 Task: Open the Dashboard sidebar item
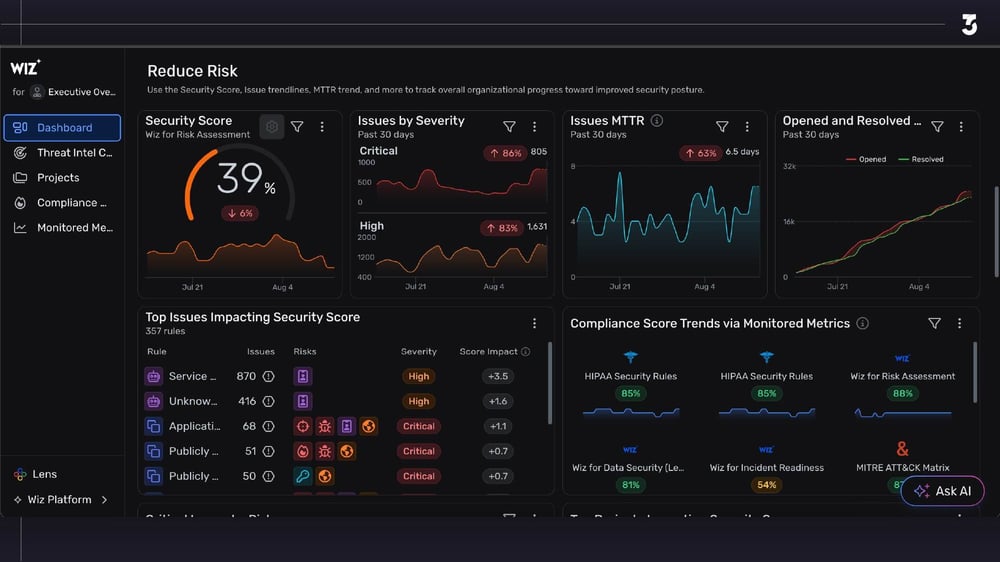(62, 128)
